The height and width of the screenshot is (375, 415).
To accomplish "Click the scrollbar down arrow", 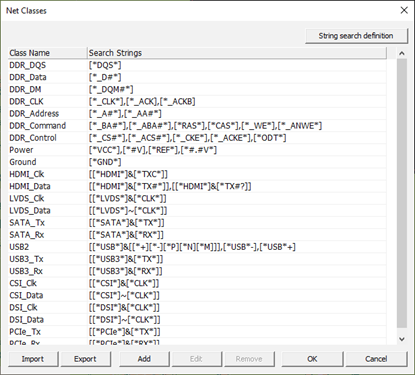I will click(402, 339).
